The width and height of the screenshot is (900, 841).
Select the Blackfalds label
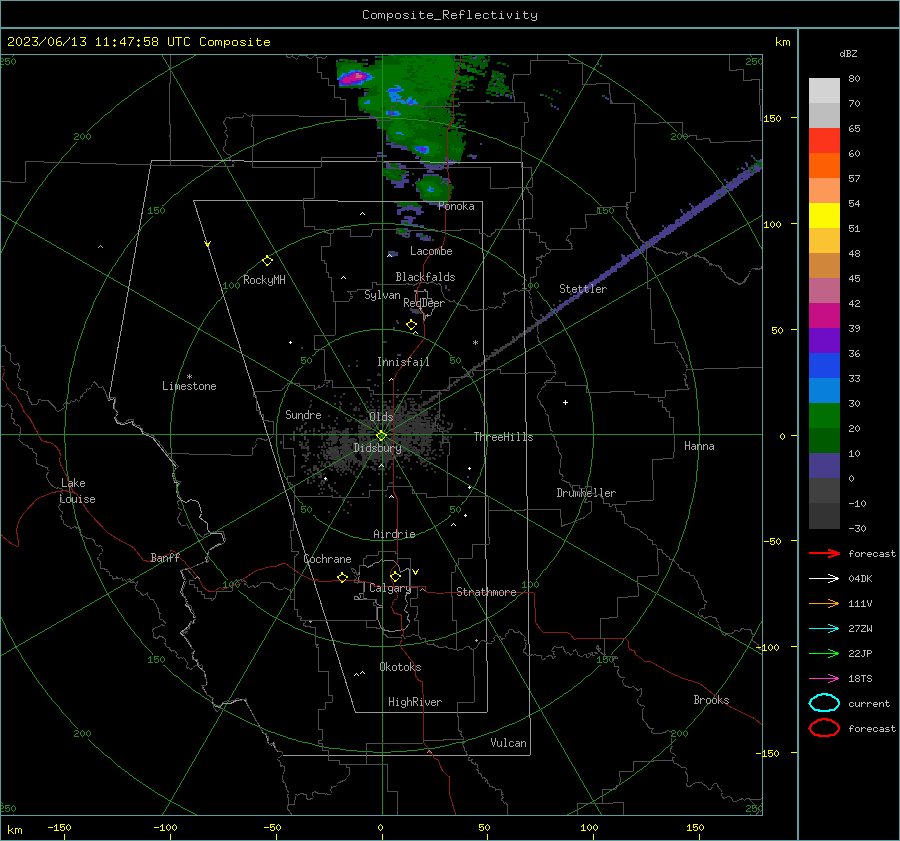click(x=425, y=277)
